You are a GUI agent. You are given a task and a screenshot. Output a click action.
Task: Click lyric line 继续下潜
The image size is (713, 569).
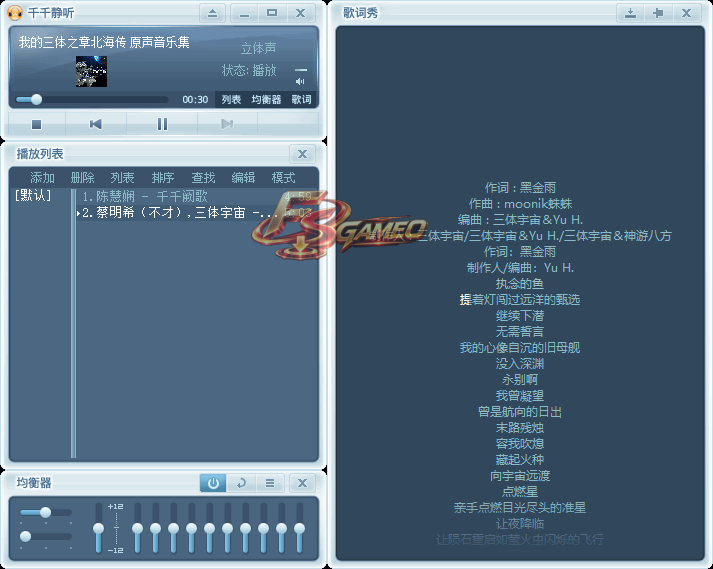[x=520, y=316]
